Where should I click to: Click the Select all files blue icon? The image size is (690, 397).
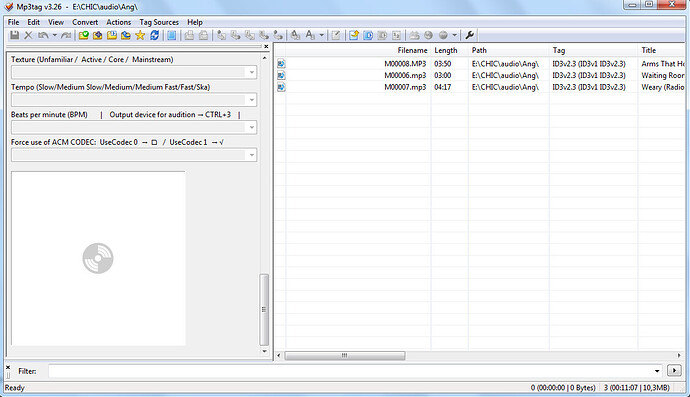[x=172, y=35]
